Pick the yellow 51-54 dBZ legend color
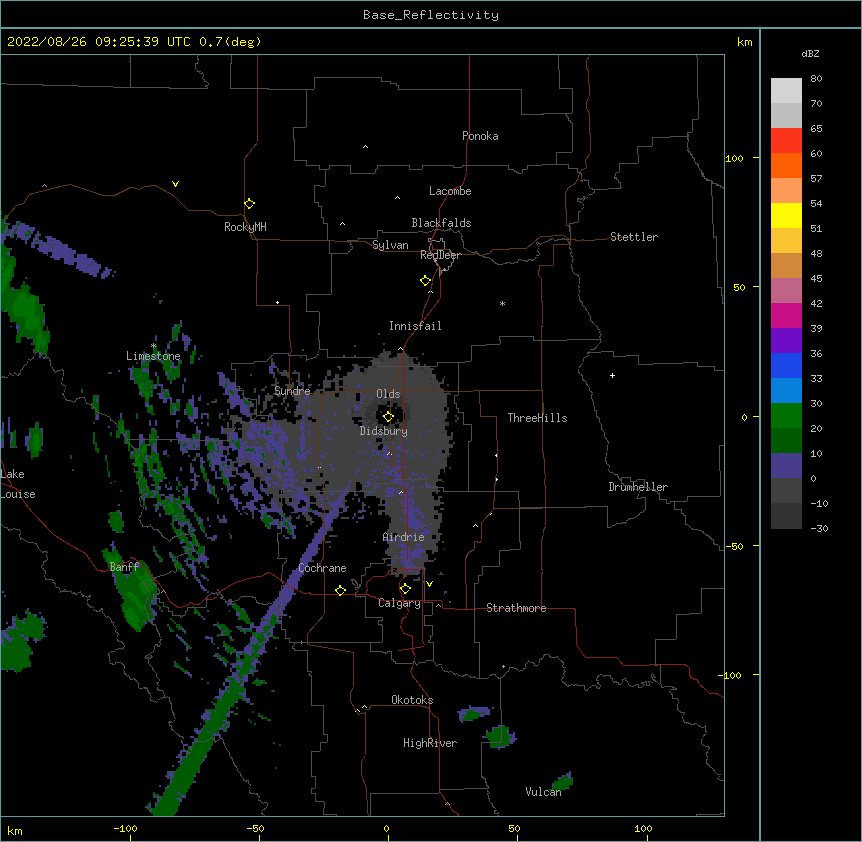The width and height of the screenshot is (862, 842). click(x=786, y=216)
